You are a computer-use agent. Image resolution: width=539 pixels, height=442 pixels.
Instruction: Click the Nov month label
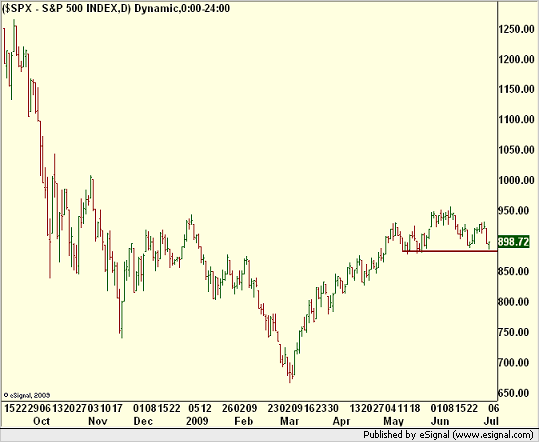(x=98, y=421)
